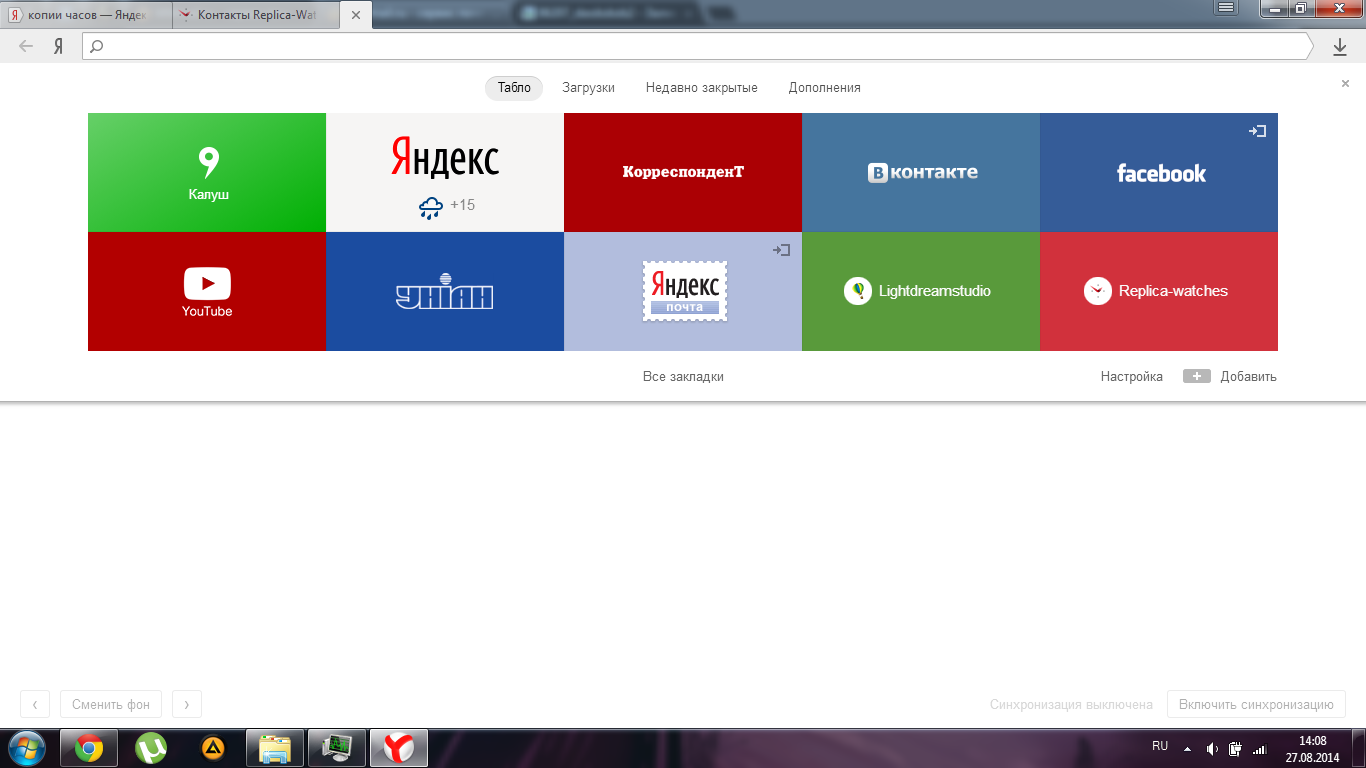The width and height of the screenshot is (1366, 768).
Task: Open the volume control in system tray
Action: (1212, 748)
